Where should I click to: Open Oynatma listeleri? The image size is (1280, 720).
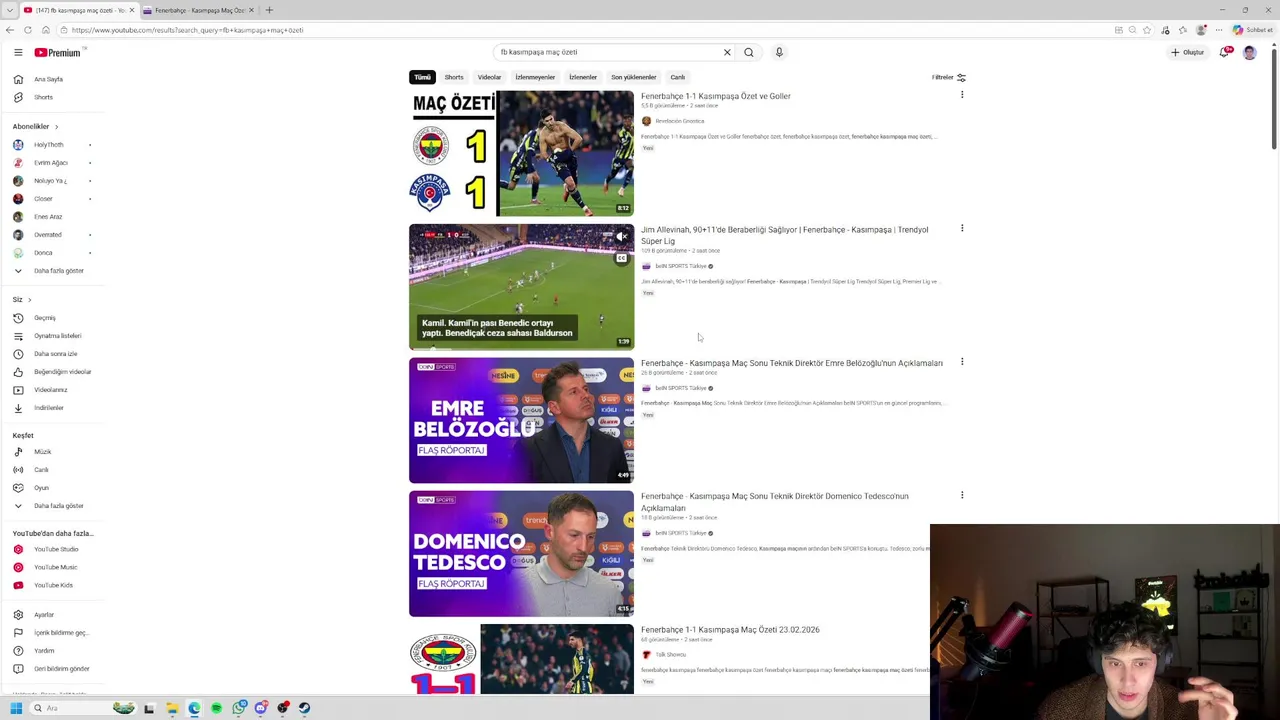click(57, 336)
